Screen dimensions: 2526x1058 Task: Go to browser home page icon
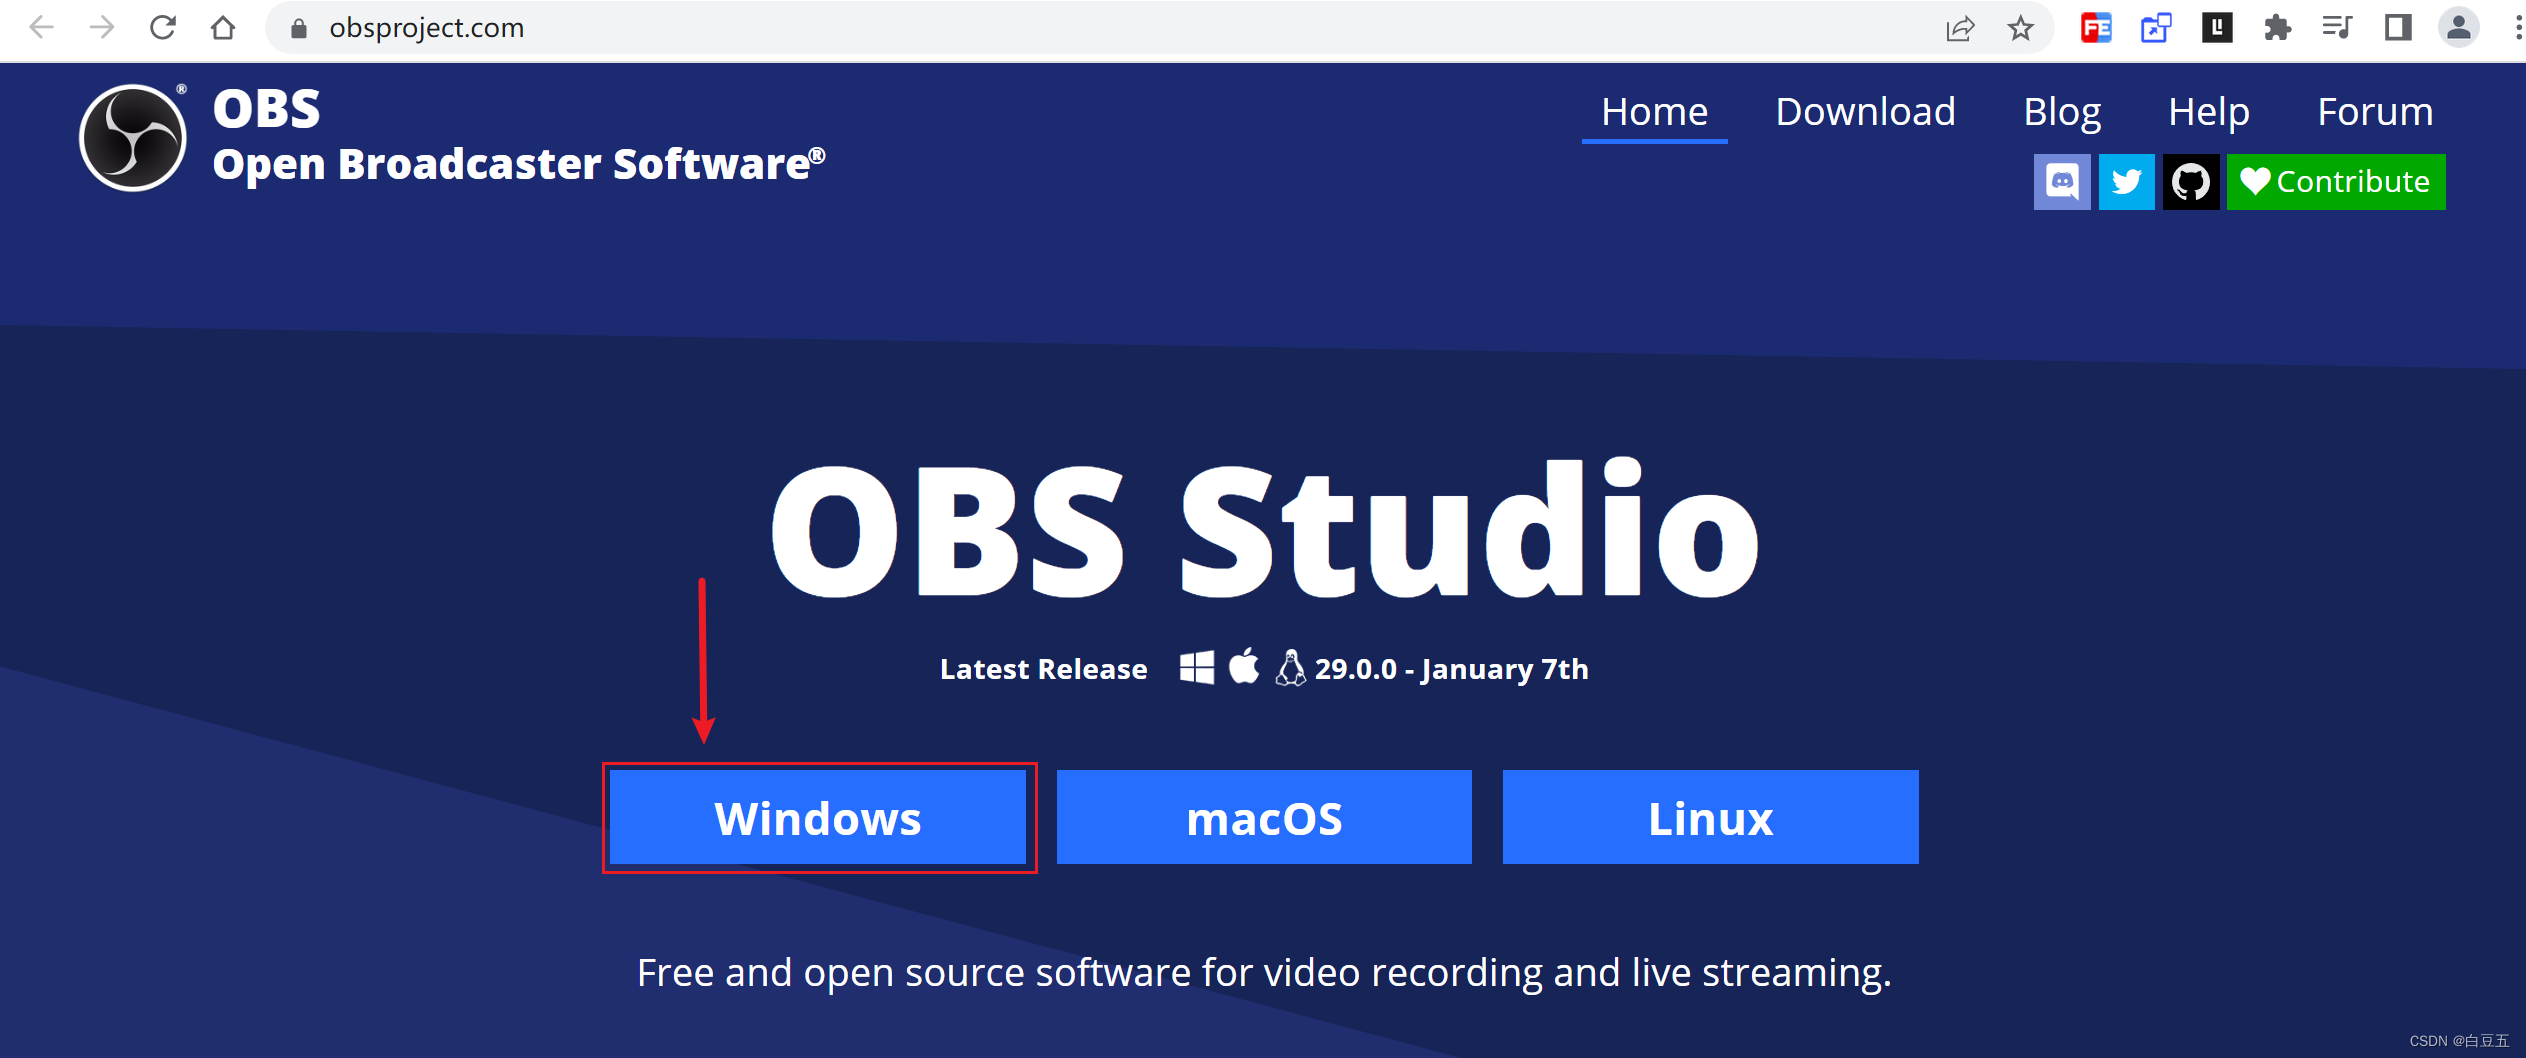coord(223,28)
